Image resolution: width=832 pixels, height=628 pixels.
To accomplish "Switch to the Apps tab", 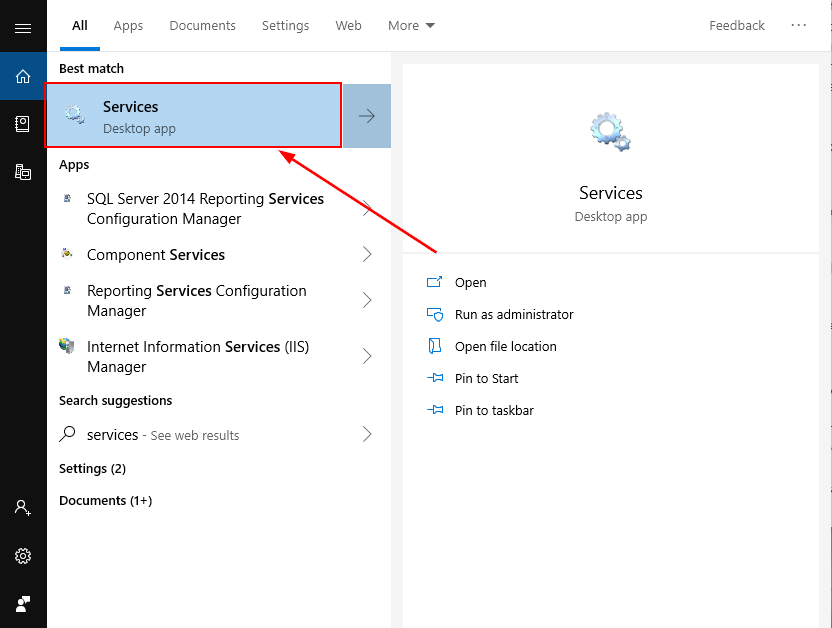I will (128, 26).
